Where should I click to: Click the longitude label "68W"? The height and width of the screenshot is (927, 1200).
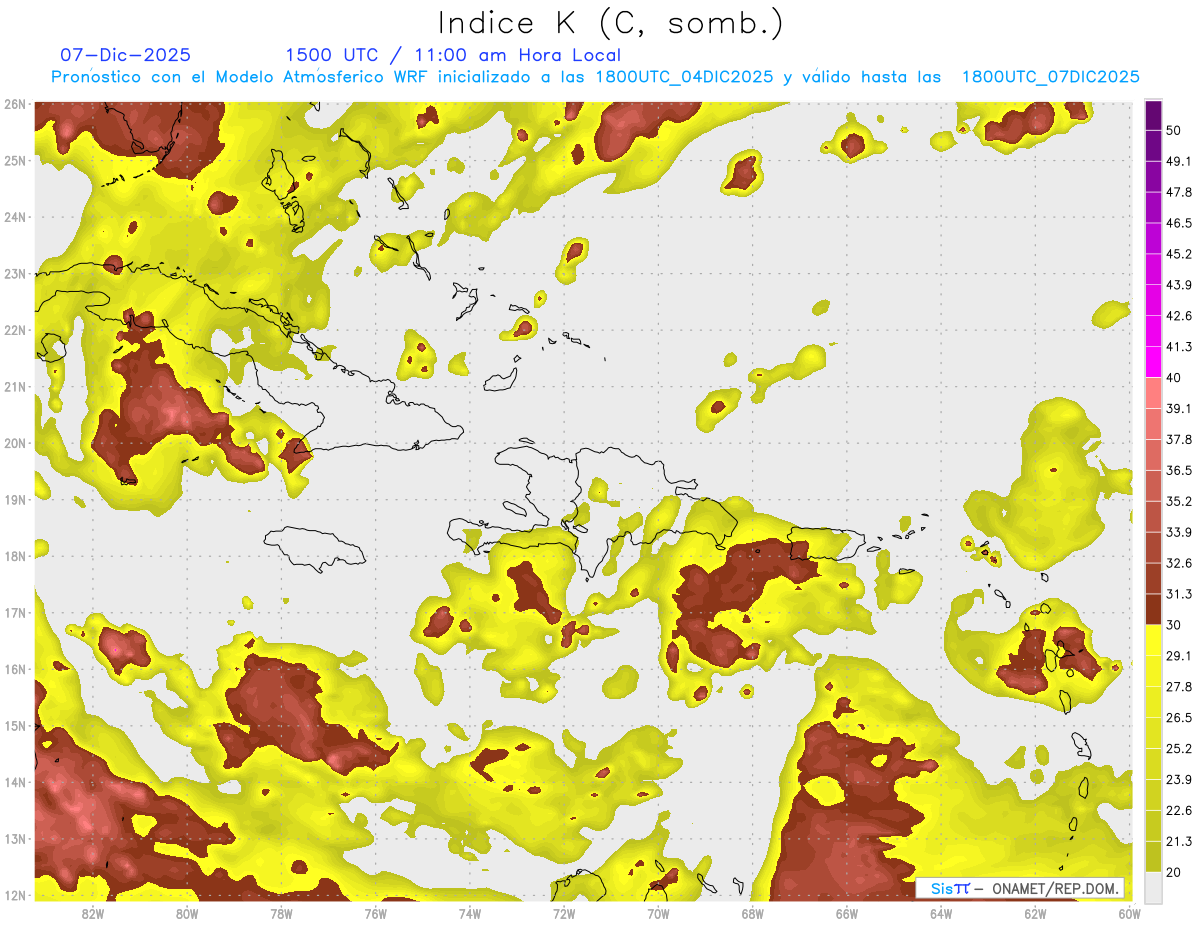(x=752, y=913)
